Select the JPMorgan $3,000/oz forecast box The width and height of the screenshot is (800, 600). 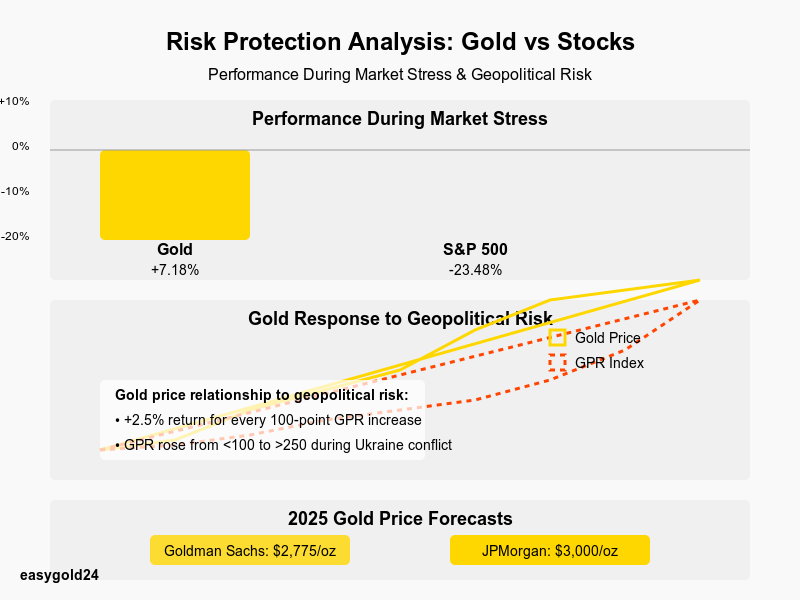pos(550,550)
